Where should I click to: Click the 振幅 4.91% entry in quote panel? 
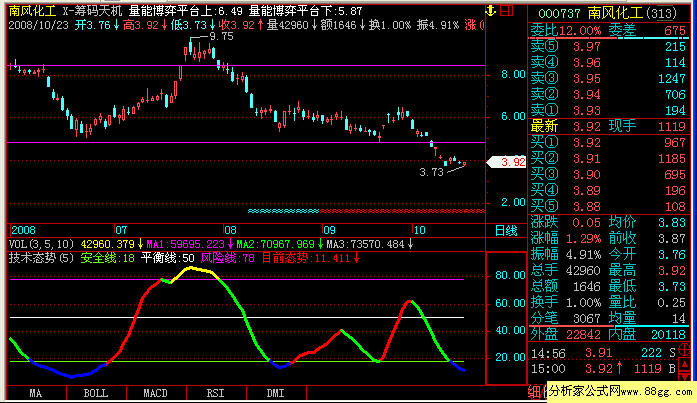(x=565, y=255)
